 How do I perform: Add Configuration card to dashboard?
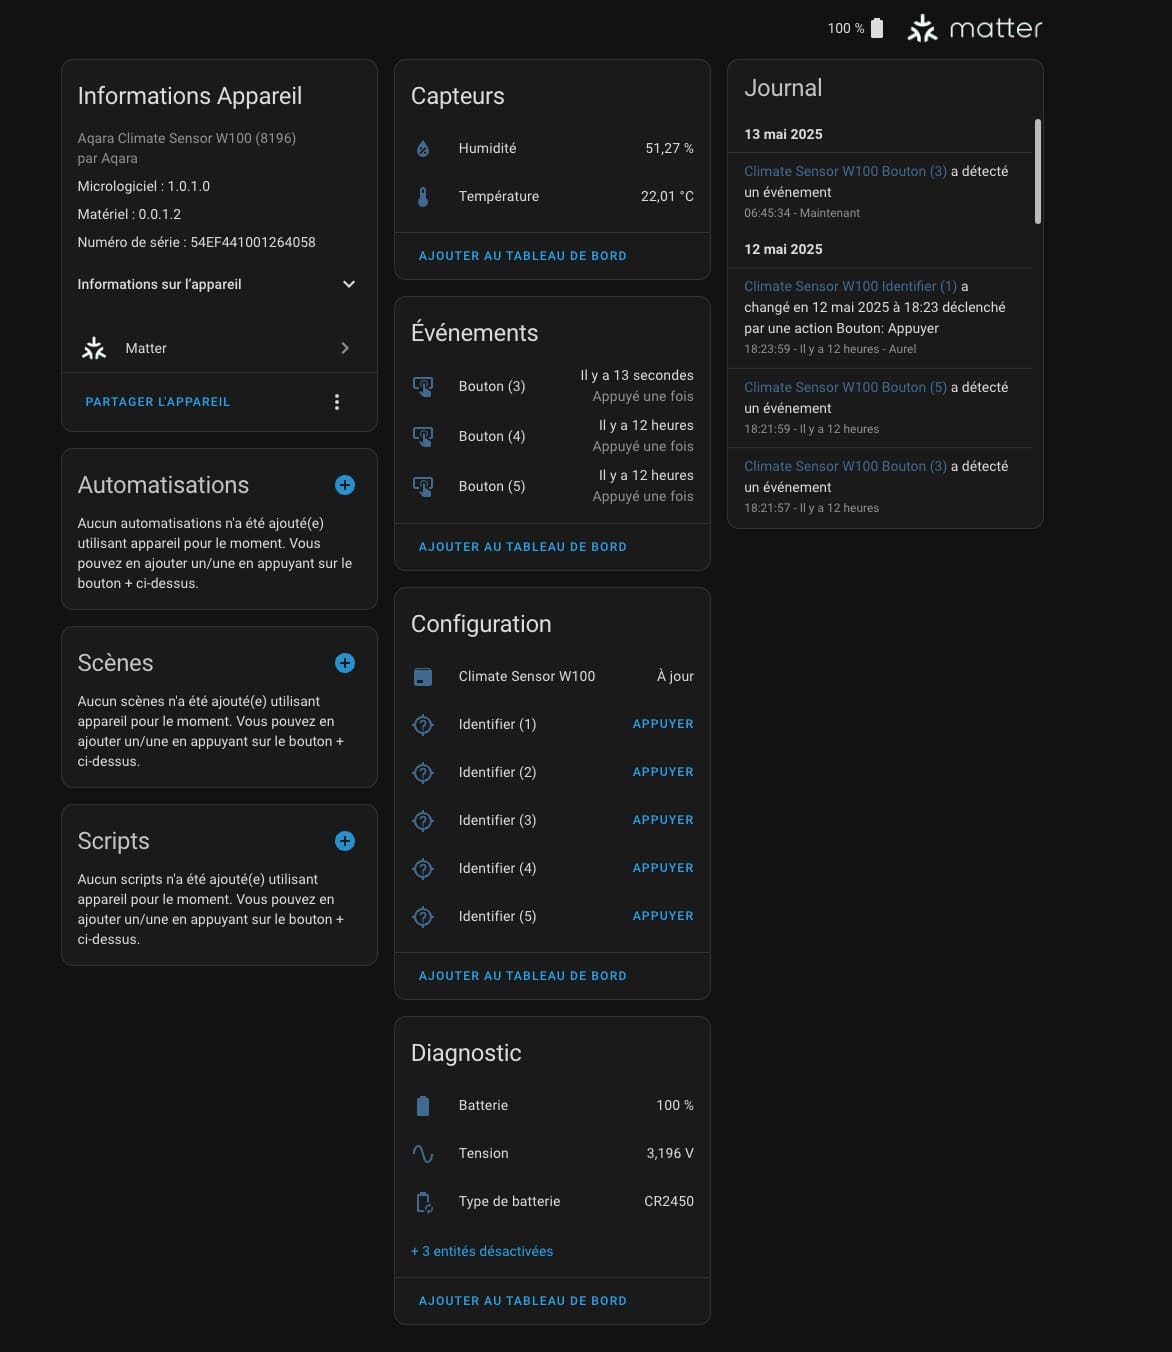coord(523,976)
